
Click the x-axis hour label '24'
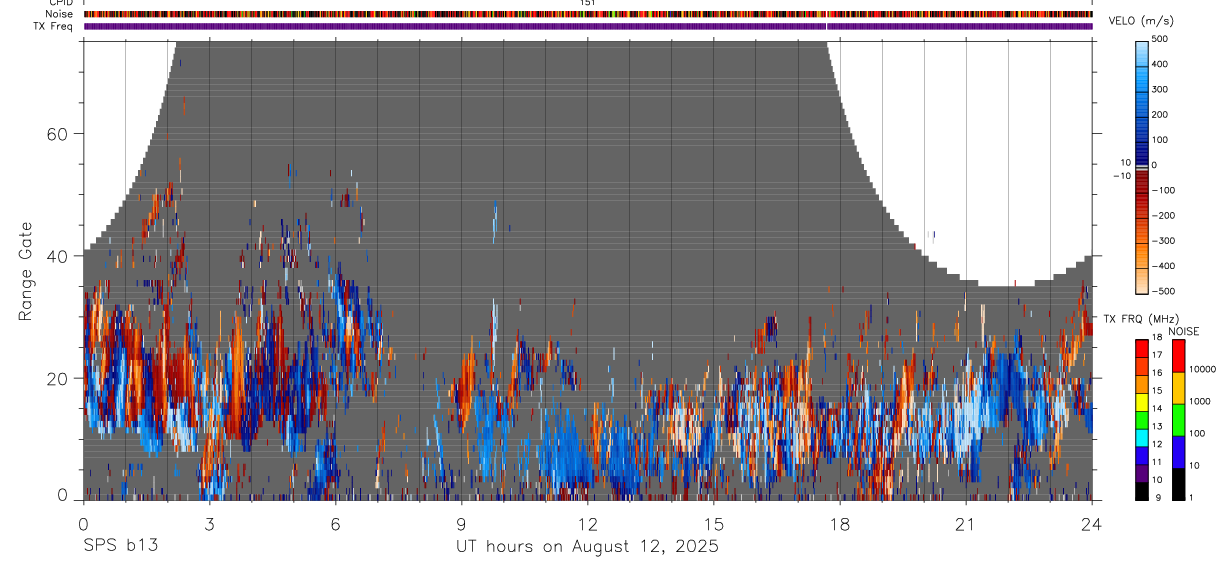(x=1091, y=524)
